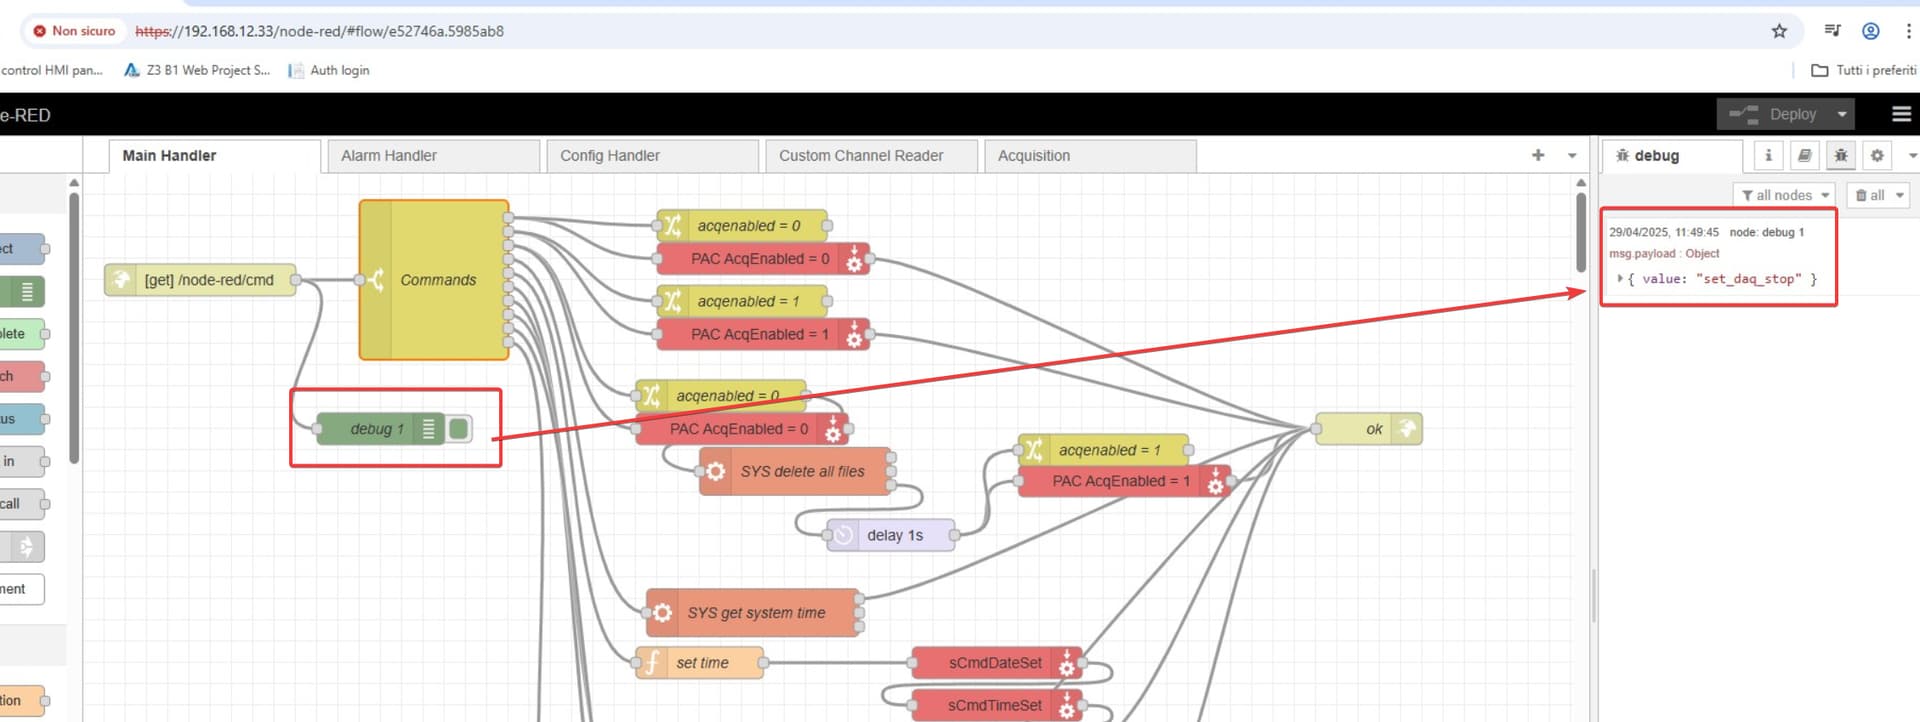Image resolution: width=1920 pixels, height=722 pixels.
Task: Click the msg.payload : Object label
Action: point(1664,254)
